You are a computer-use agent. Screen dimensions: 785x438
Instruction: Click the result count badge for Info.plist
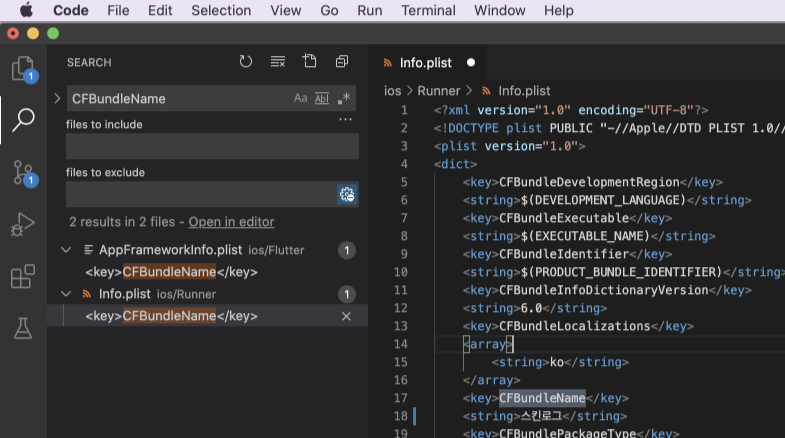point(346,294)
